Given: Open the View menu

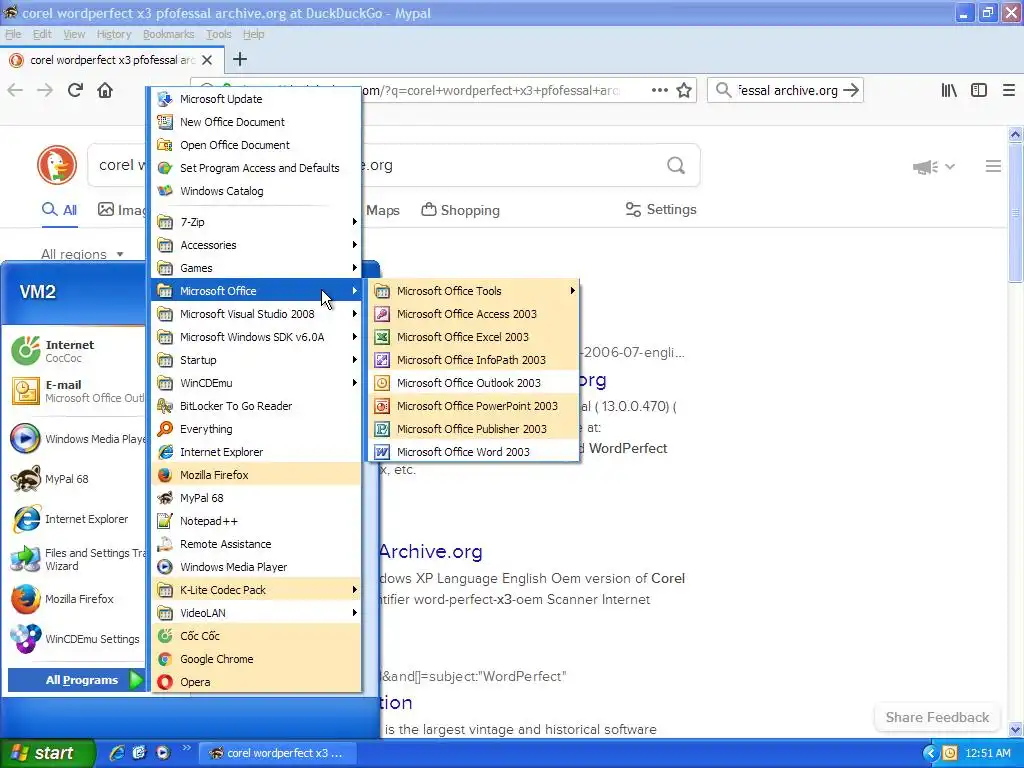Looking at the screenshot, I should pos(74,34).
